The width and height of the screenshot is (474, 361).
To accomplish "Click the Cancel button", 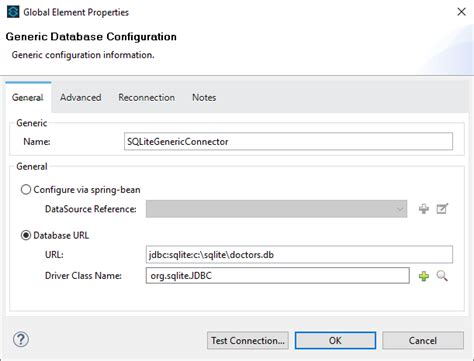I will (423, 340).
